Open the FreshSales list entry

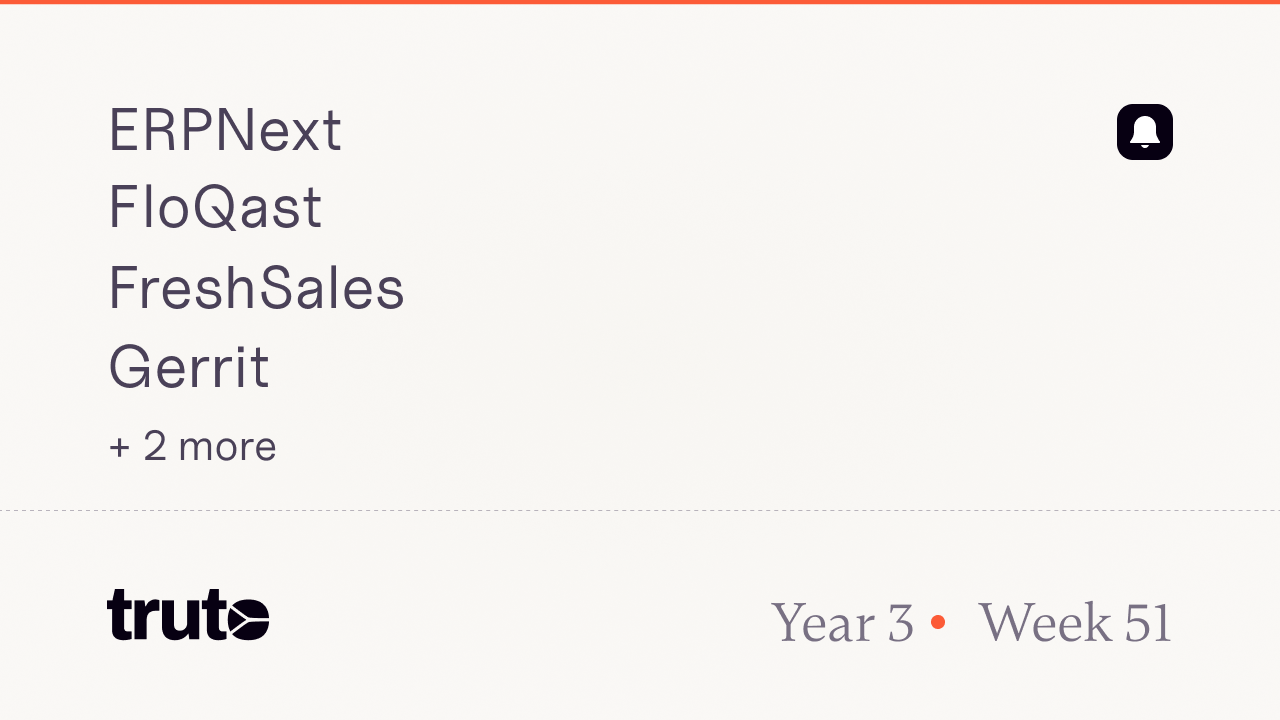(256, 288)
